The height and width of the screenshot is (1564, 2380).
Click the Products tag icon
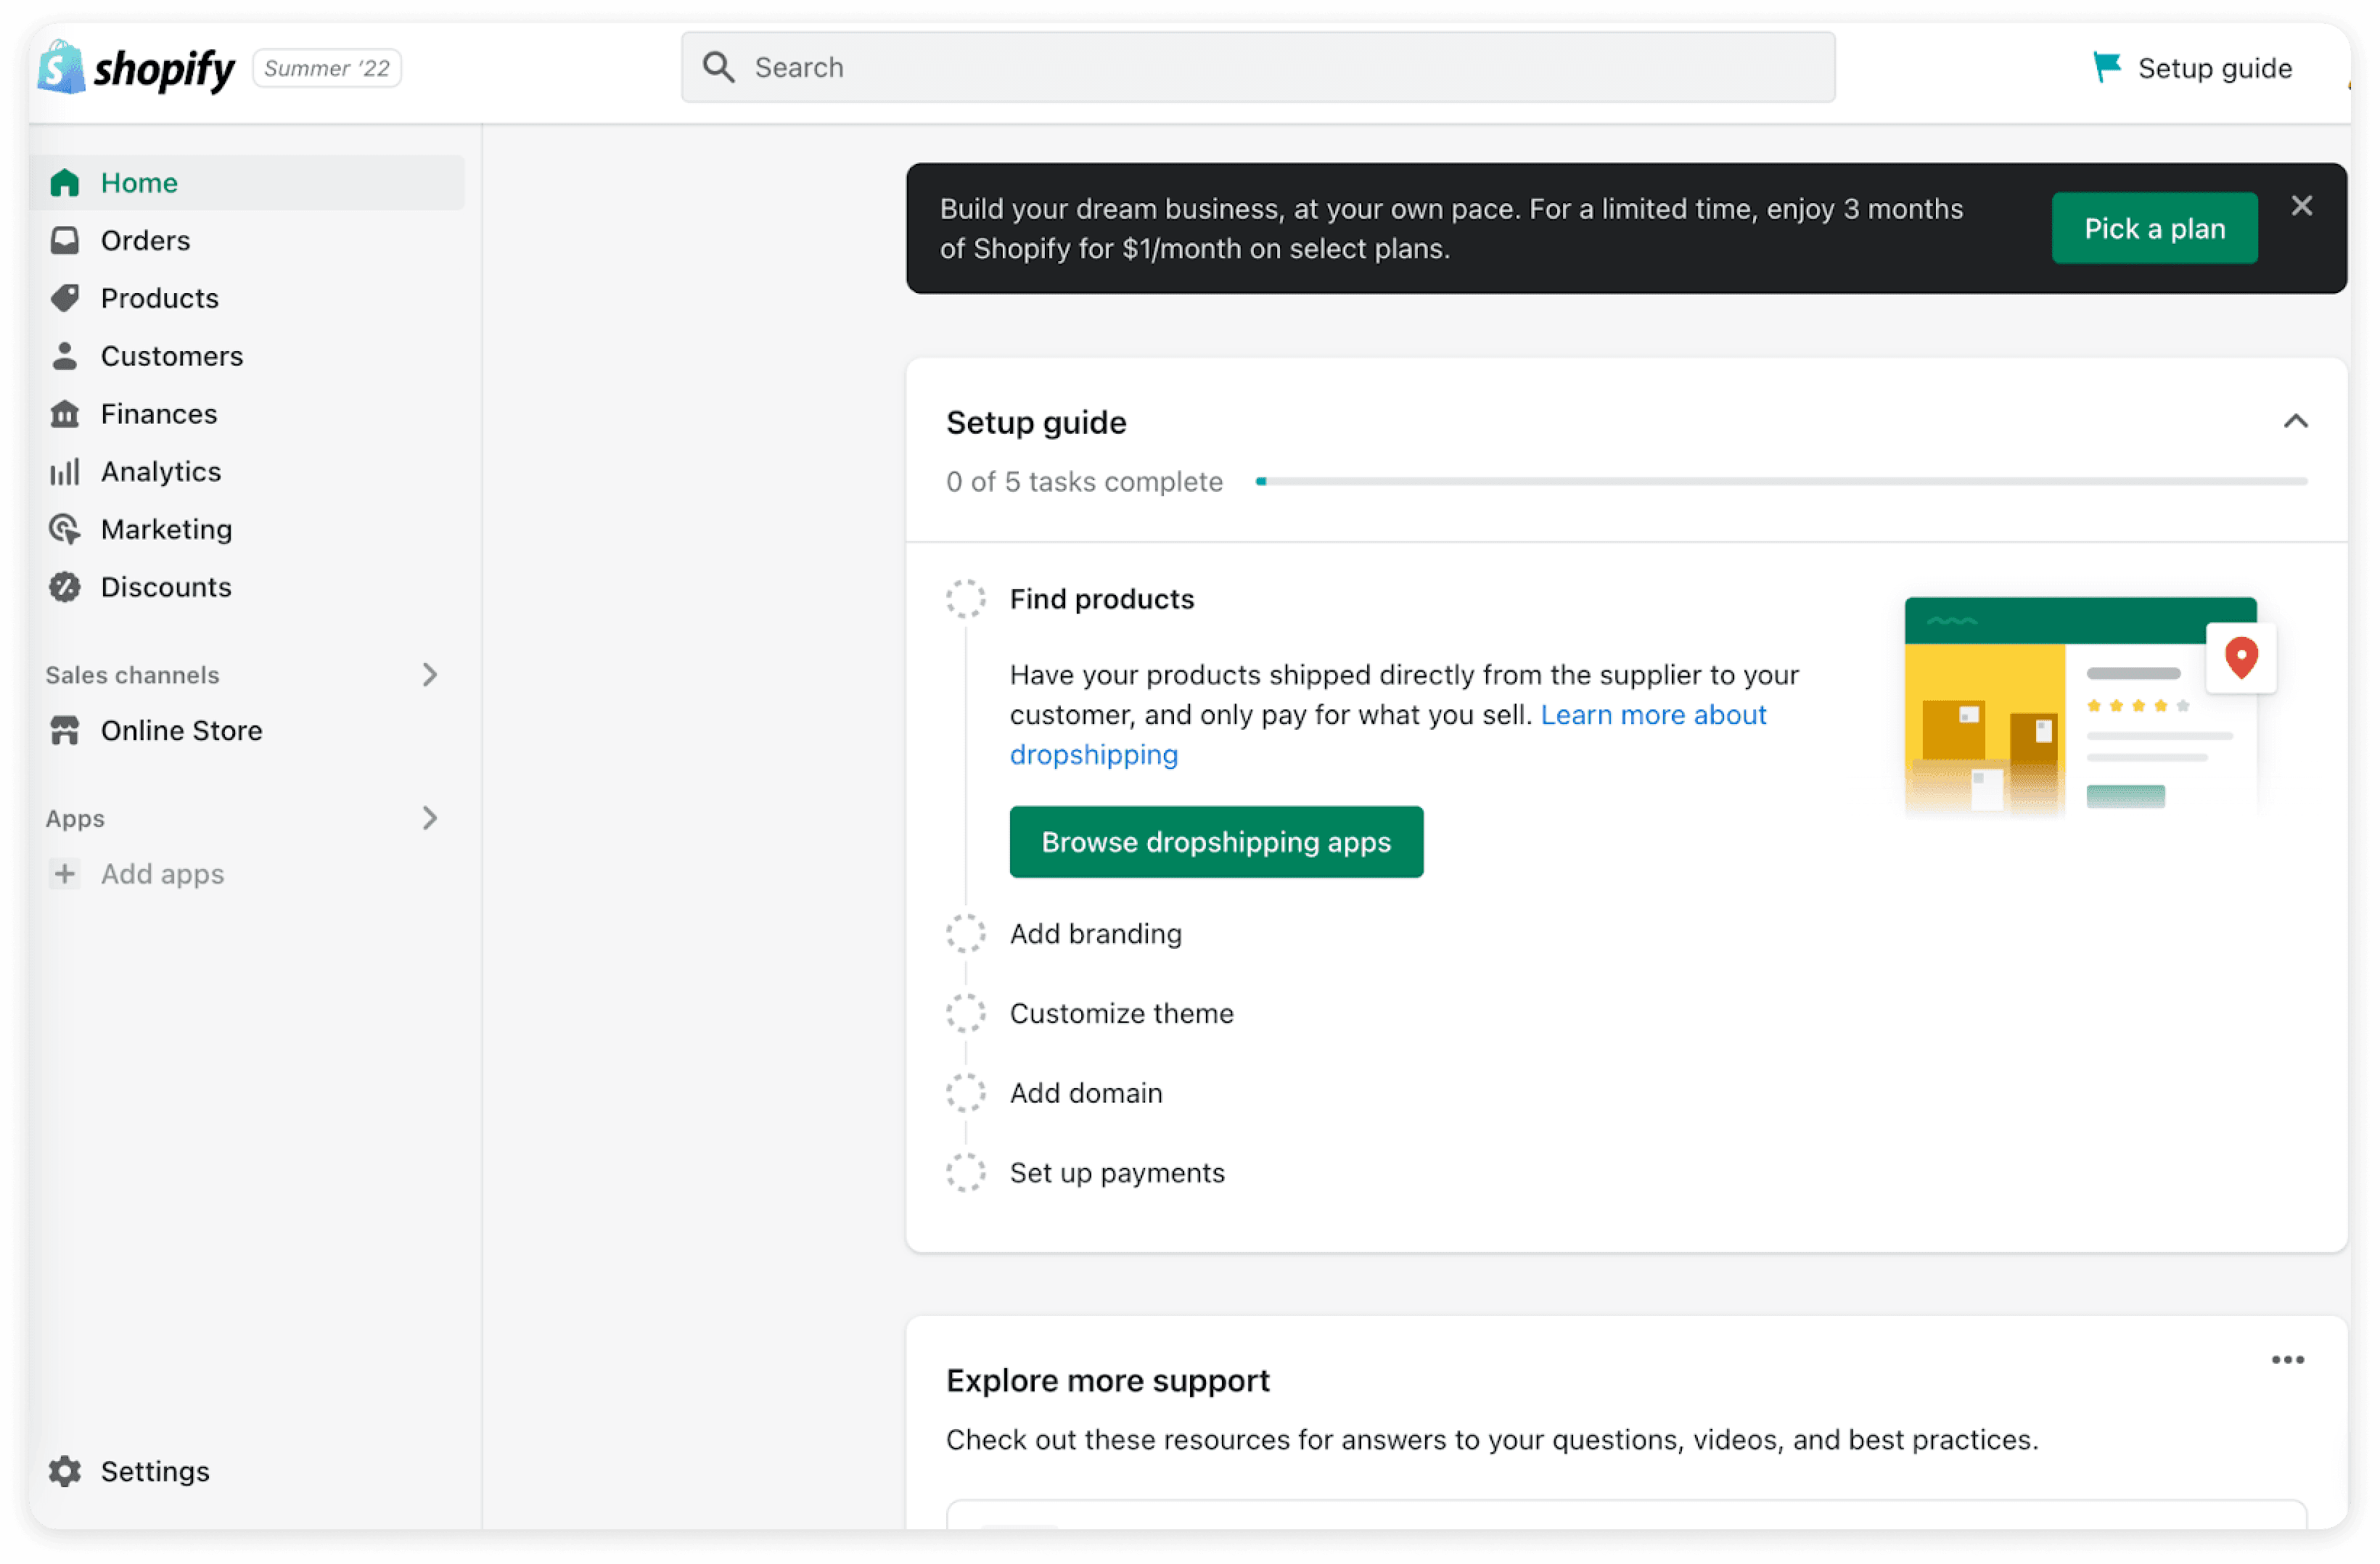pos(65,298)
